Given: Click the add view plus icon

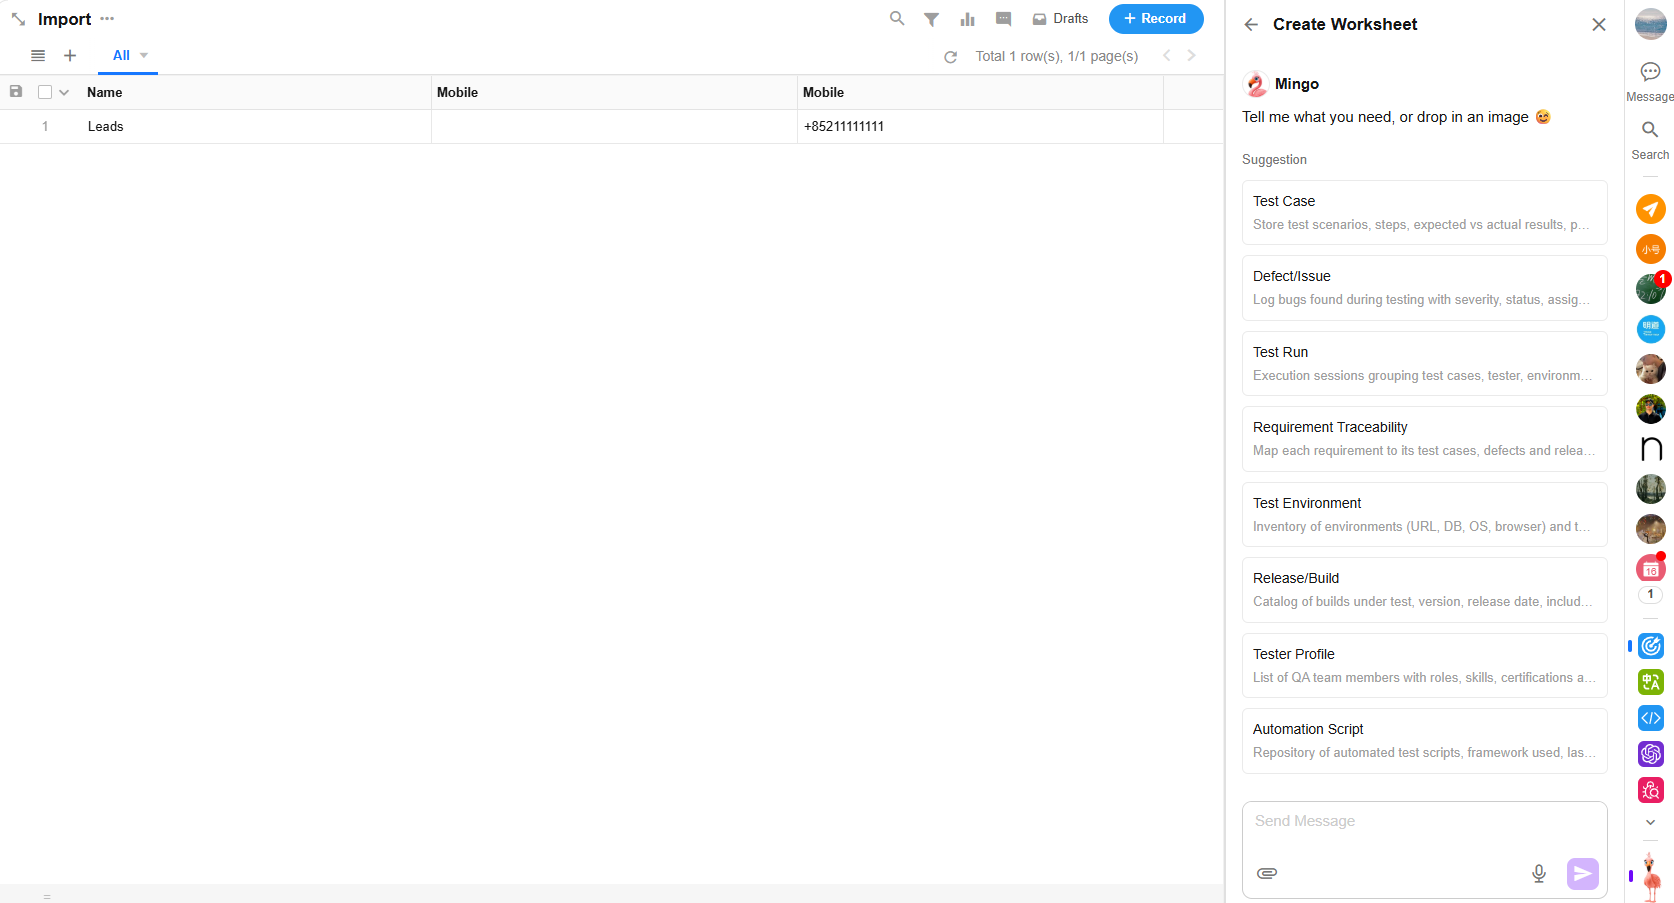Looking at the screenshot, I should 70,56.
